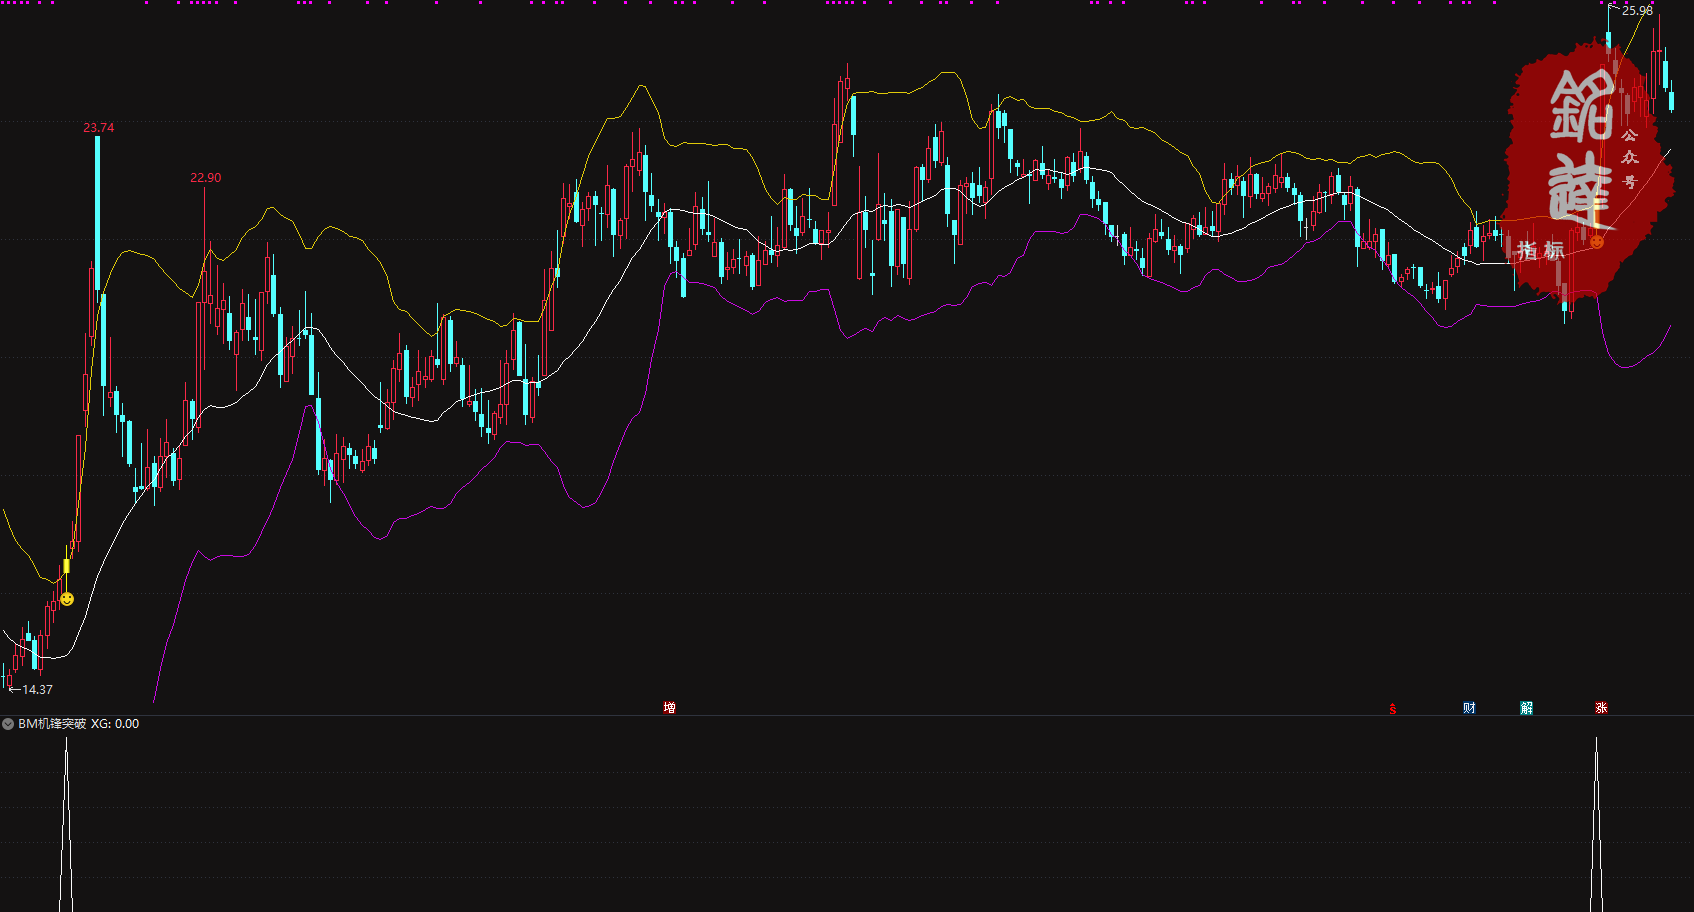
Task: Click the XG: 0.00 indicator value
Action: point(115,724)
